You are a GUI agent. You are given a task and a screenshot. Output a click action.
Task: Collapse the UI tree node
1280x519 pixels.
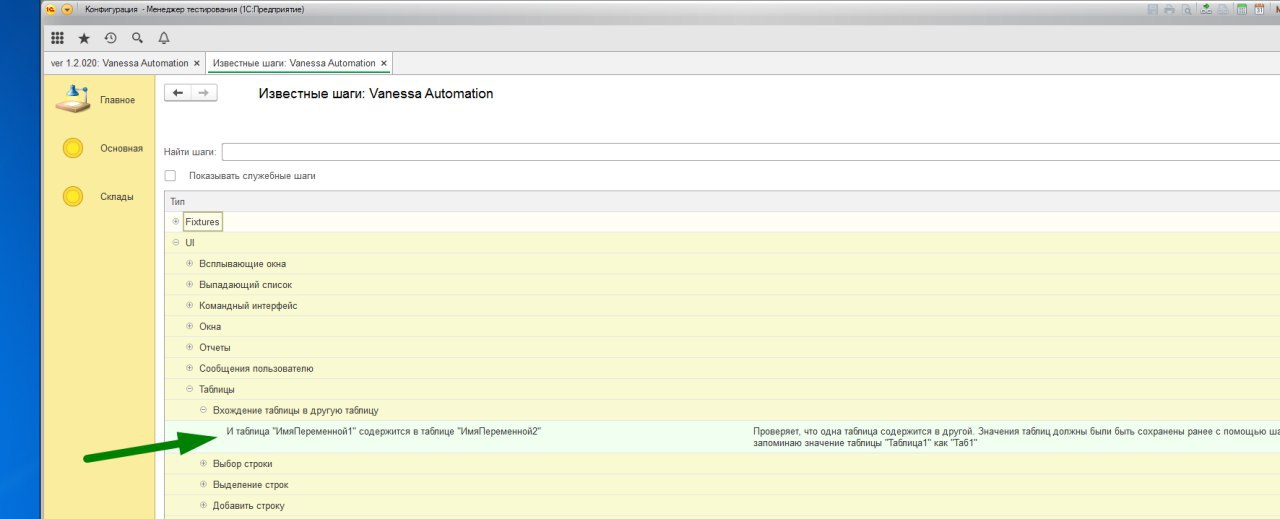(176, 242)
